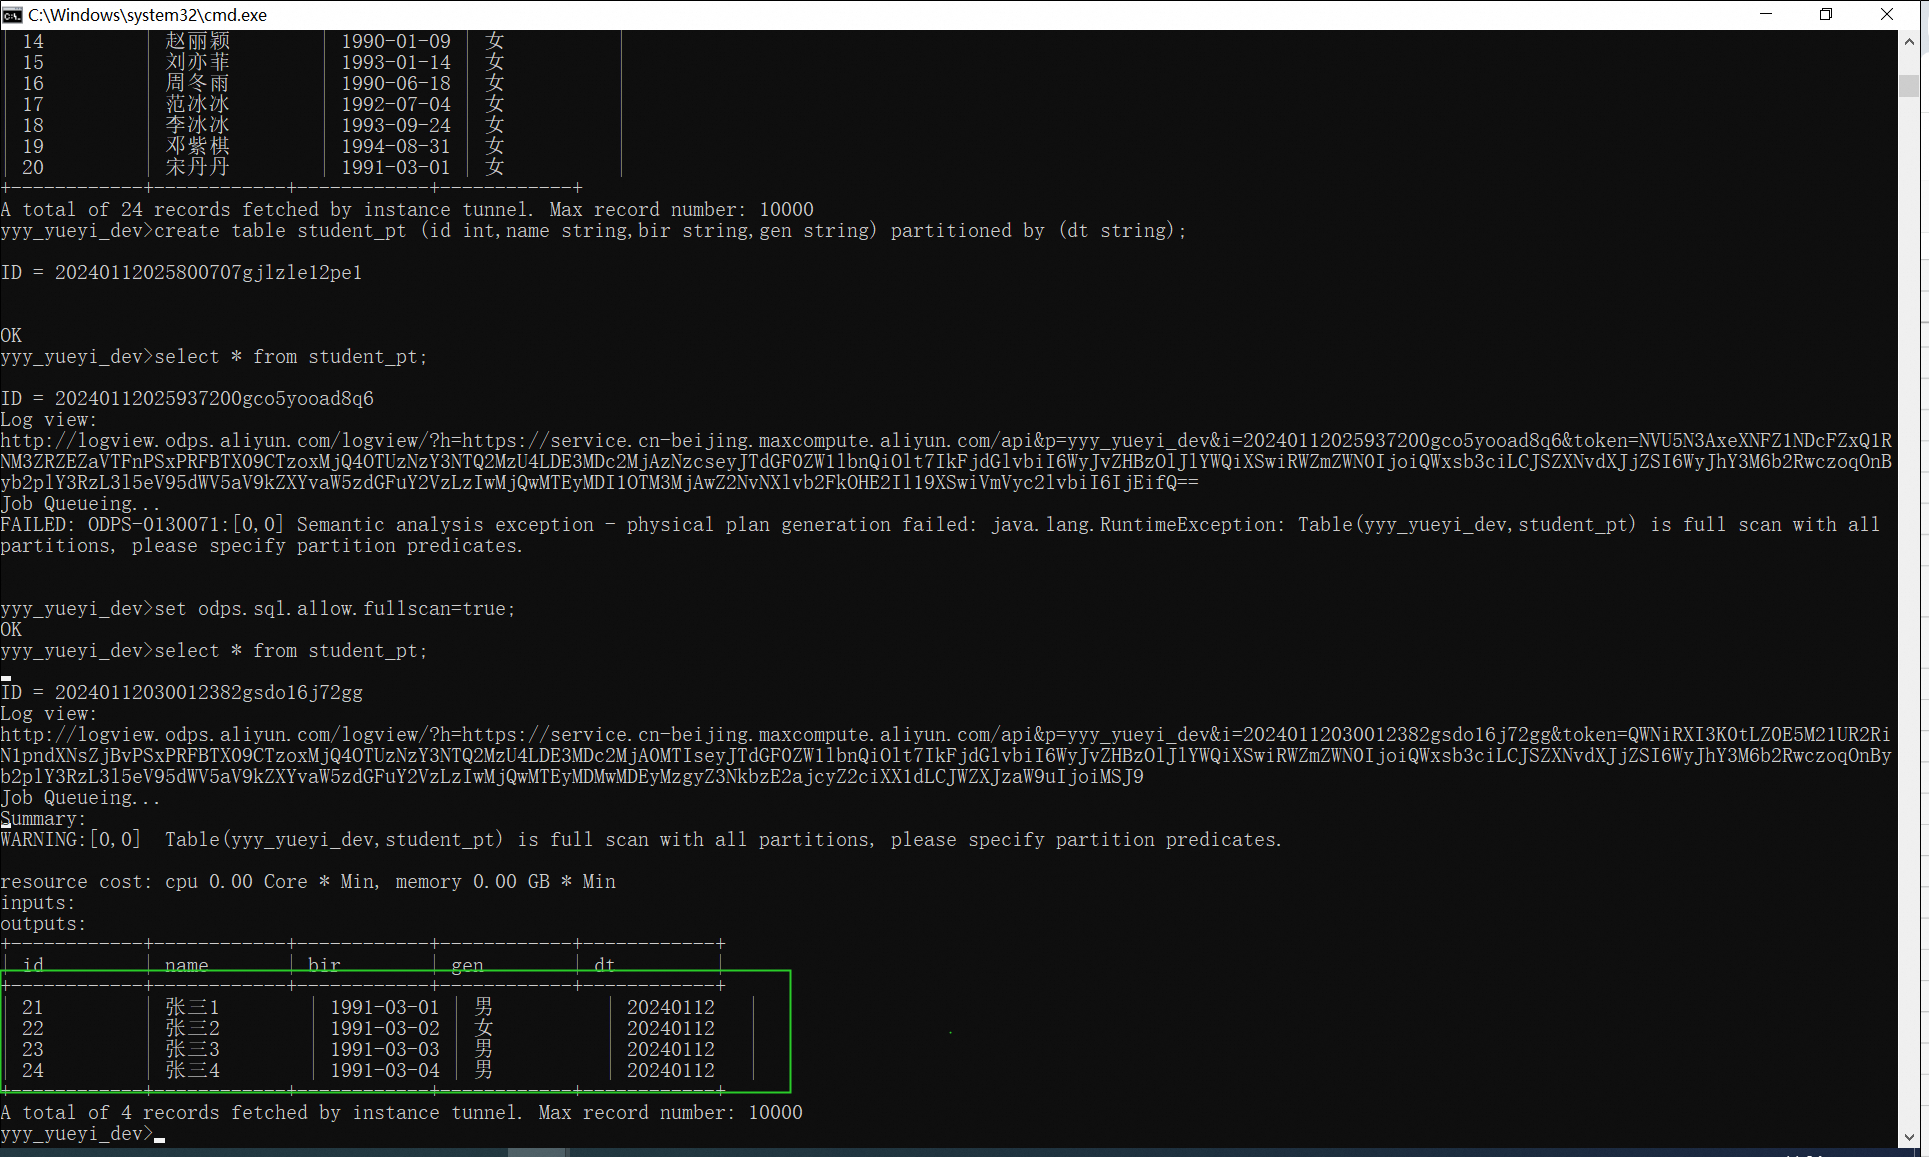Image resolution: width=1929 pixels, height=1157 pixels.
Task: Click the second logview URL after fullscan
Action: coord(946,755)
